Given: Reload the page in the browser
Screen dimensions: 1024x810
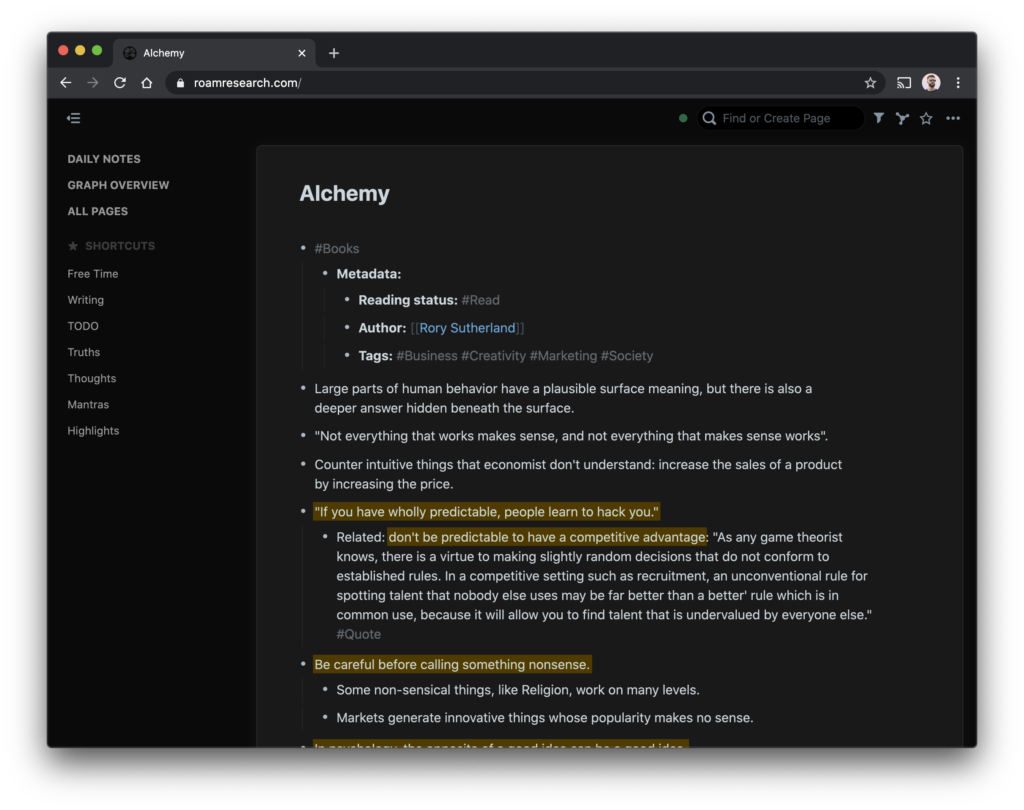Looking at the screenshot, I should pyautogui.click(x=120, y=83).
